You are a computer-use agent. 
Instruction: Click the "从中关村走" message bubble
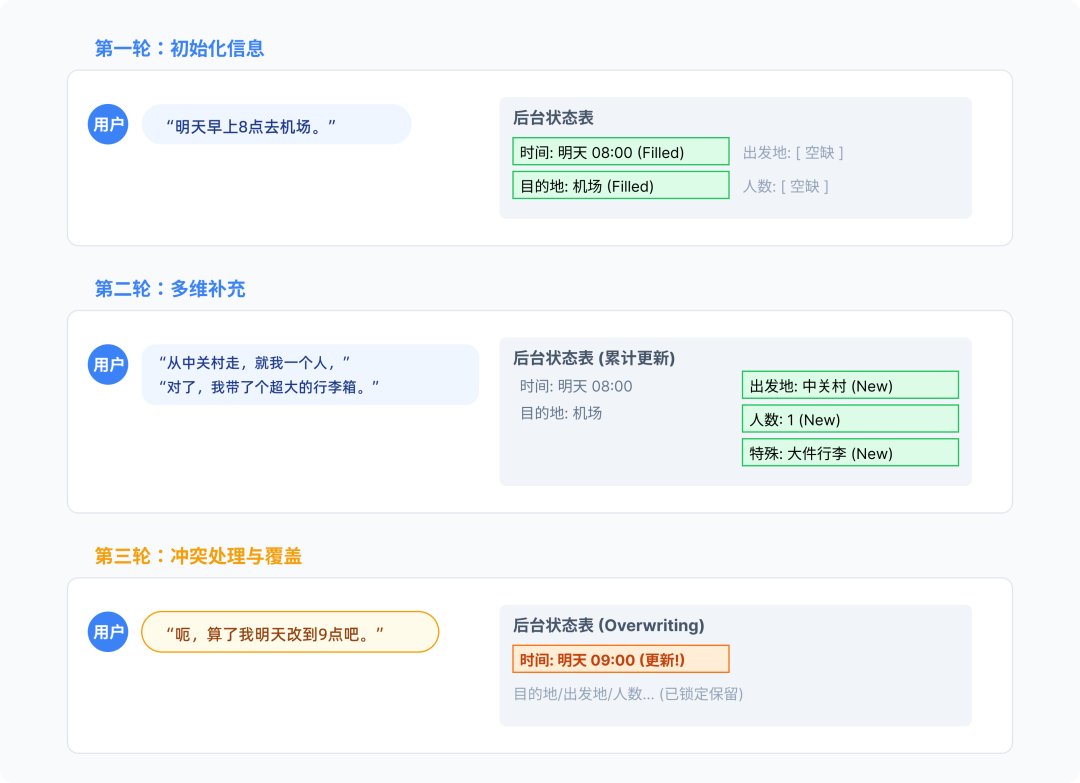(310, 374)
